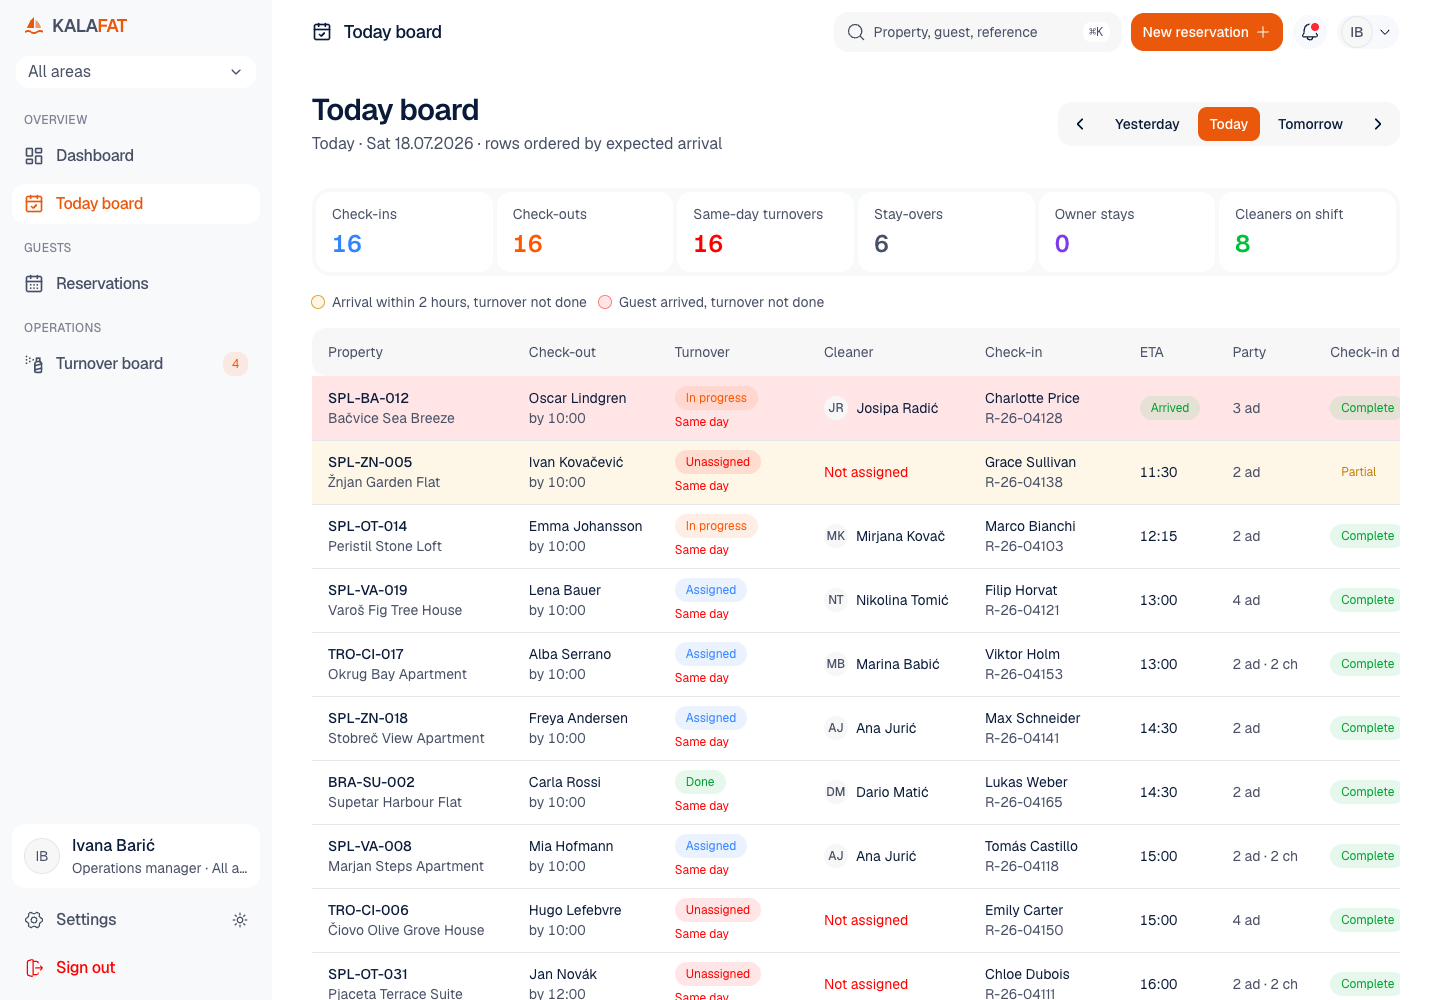Open Ivana Barić profile card
Viewport: 1440px width, 1000px height.
[136, 856]
